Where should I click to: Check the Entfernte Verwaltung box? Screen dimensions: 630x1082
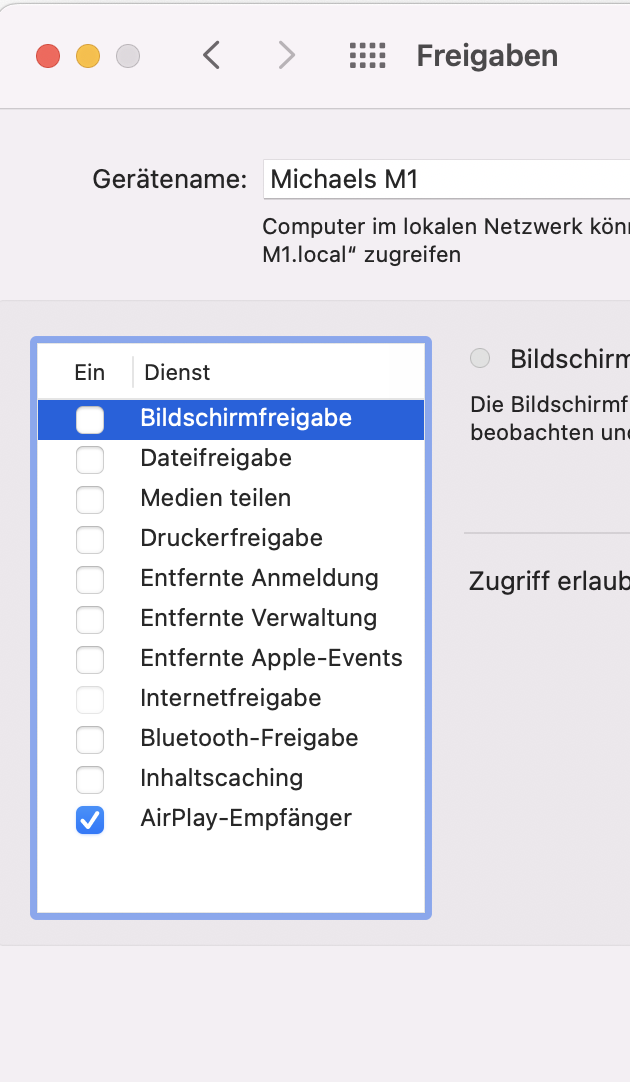pos(90,620)
